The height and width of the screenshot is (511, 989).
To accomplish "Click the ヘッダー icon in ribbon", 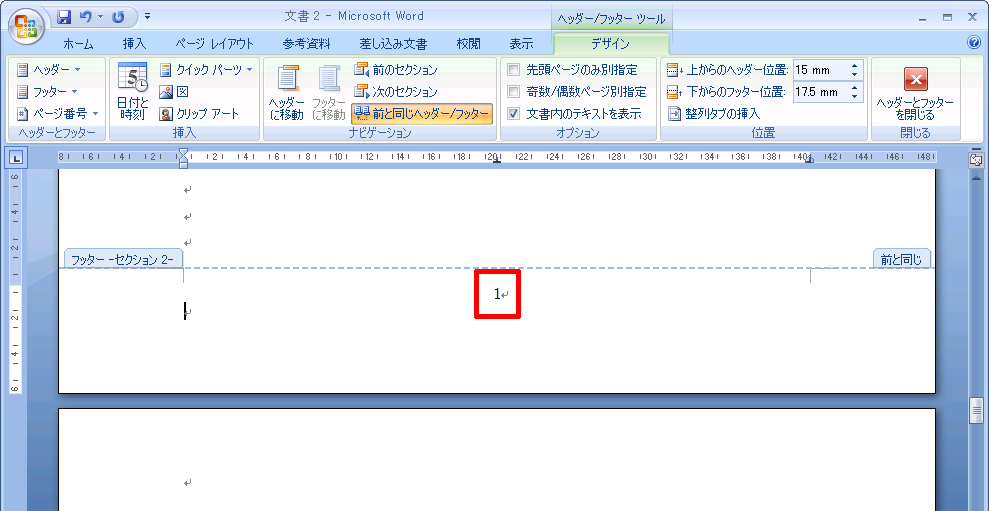I will click(23, 69).
